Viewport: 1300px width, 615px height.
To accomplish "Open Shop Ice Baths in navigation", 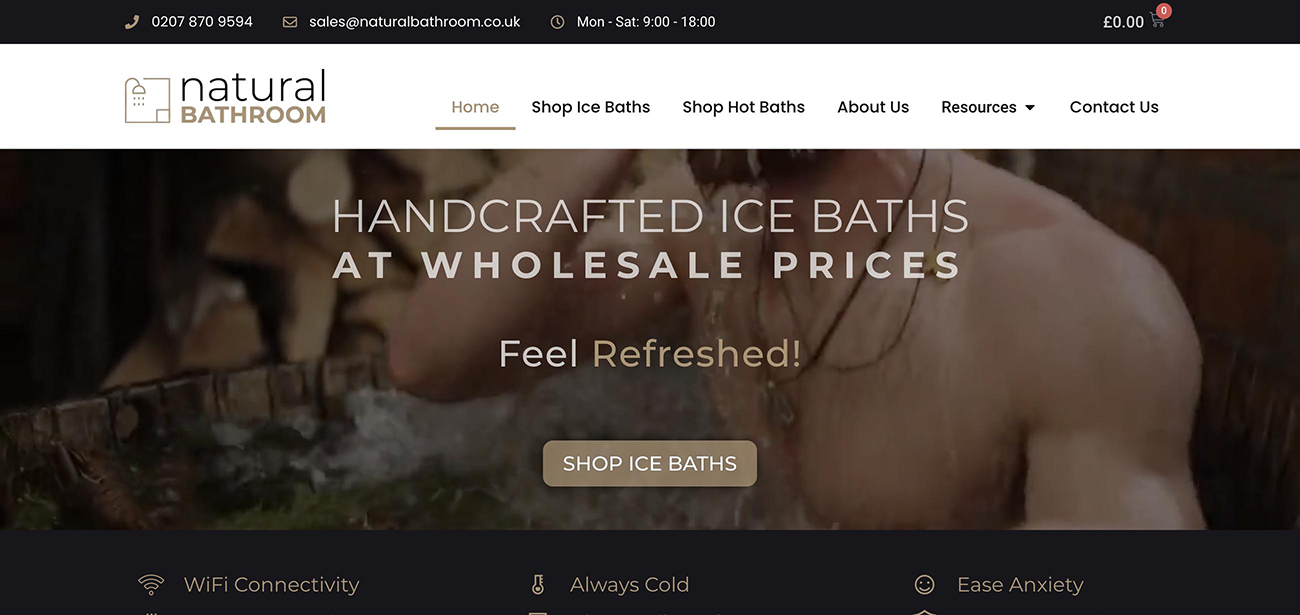I will tap(591, 107).
